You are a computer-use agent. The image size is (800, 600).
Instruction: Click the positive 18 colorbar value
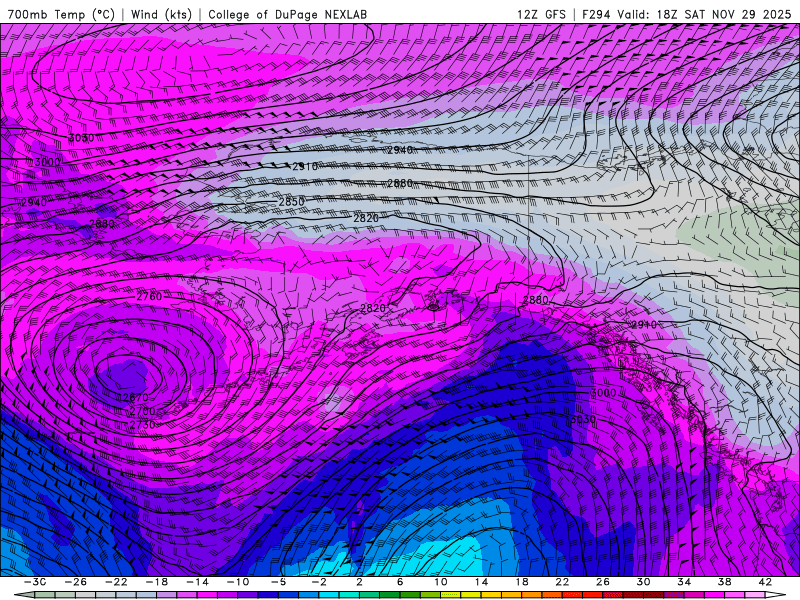pyautogui.click(x=521, y=582)
